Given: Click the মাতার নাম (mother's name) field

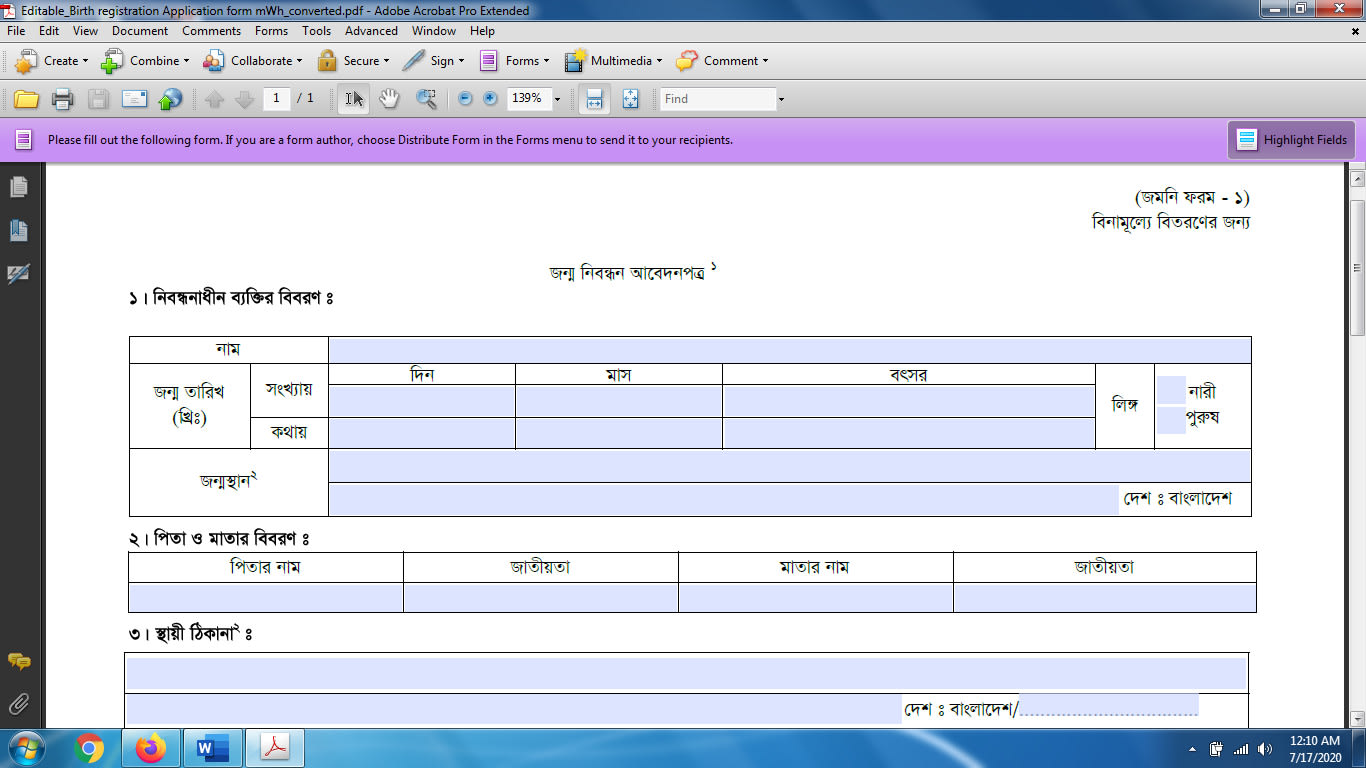Looking at the screenshot, I should (815, 598).
